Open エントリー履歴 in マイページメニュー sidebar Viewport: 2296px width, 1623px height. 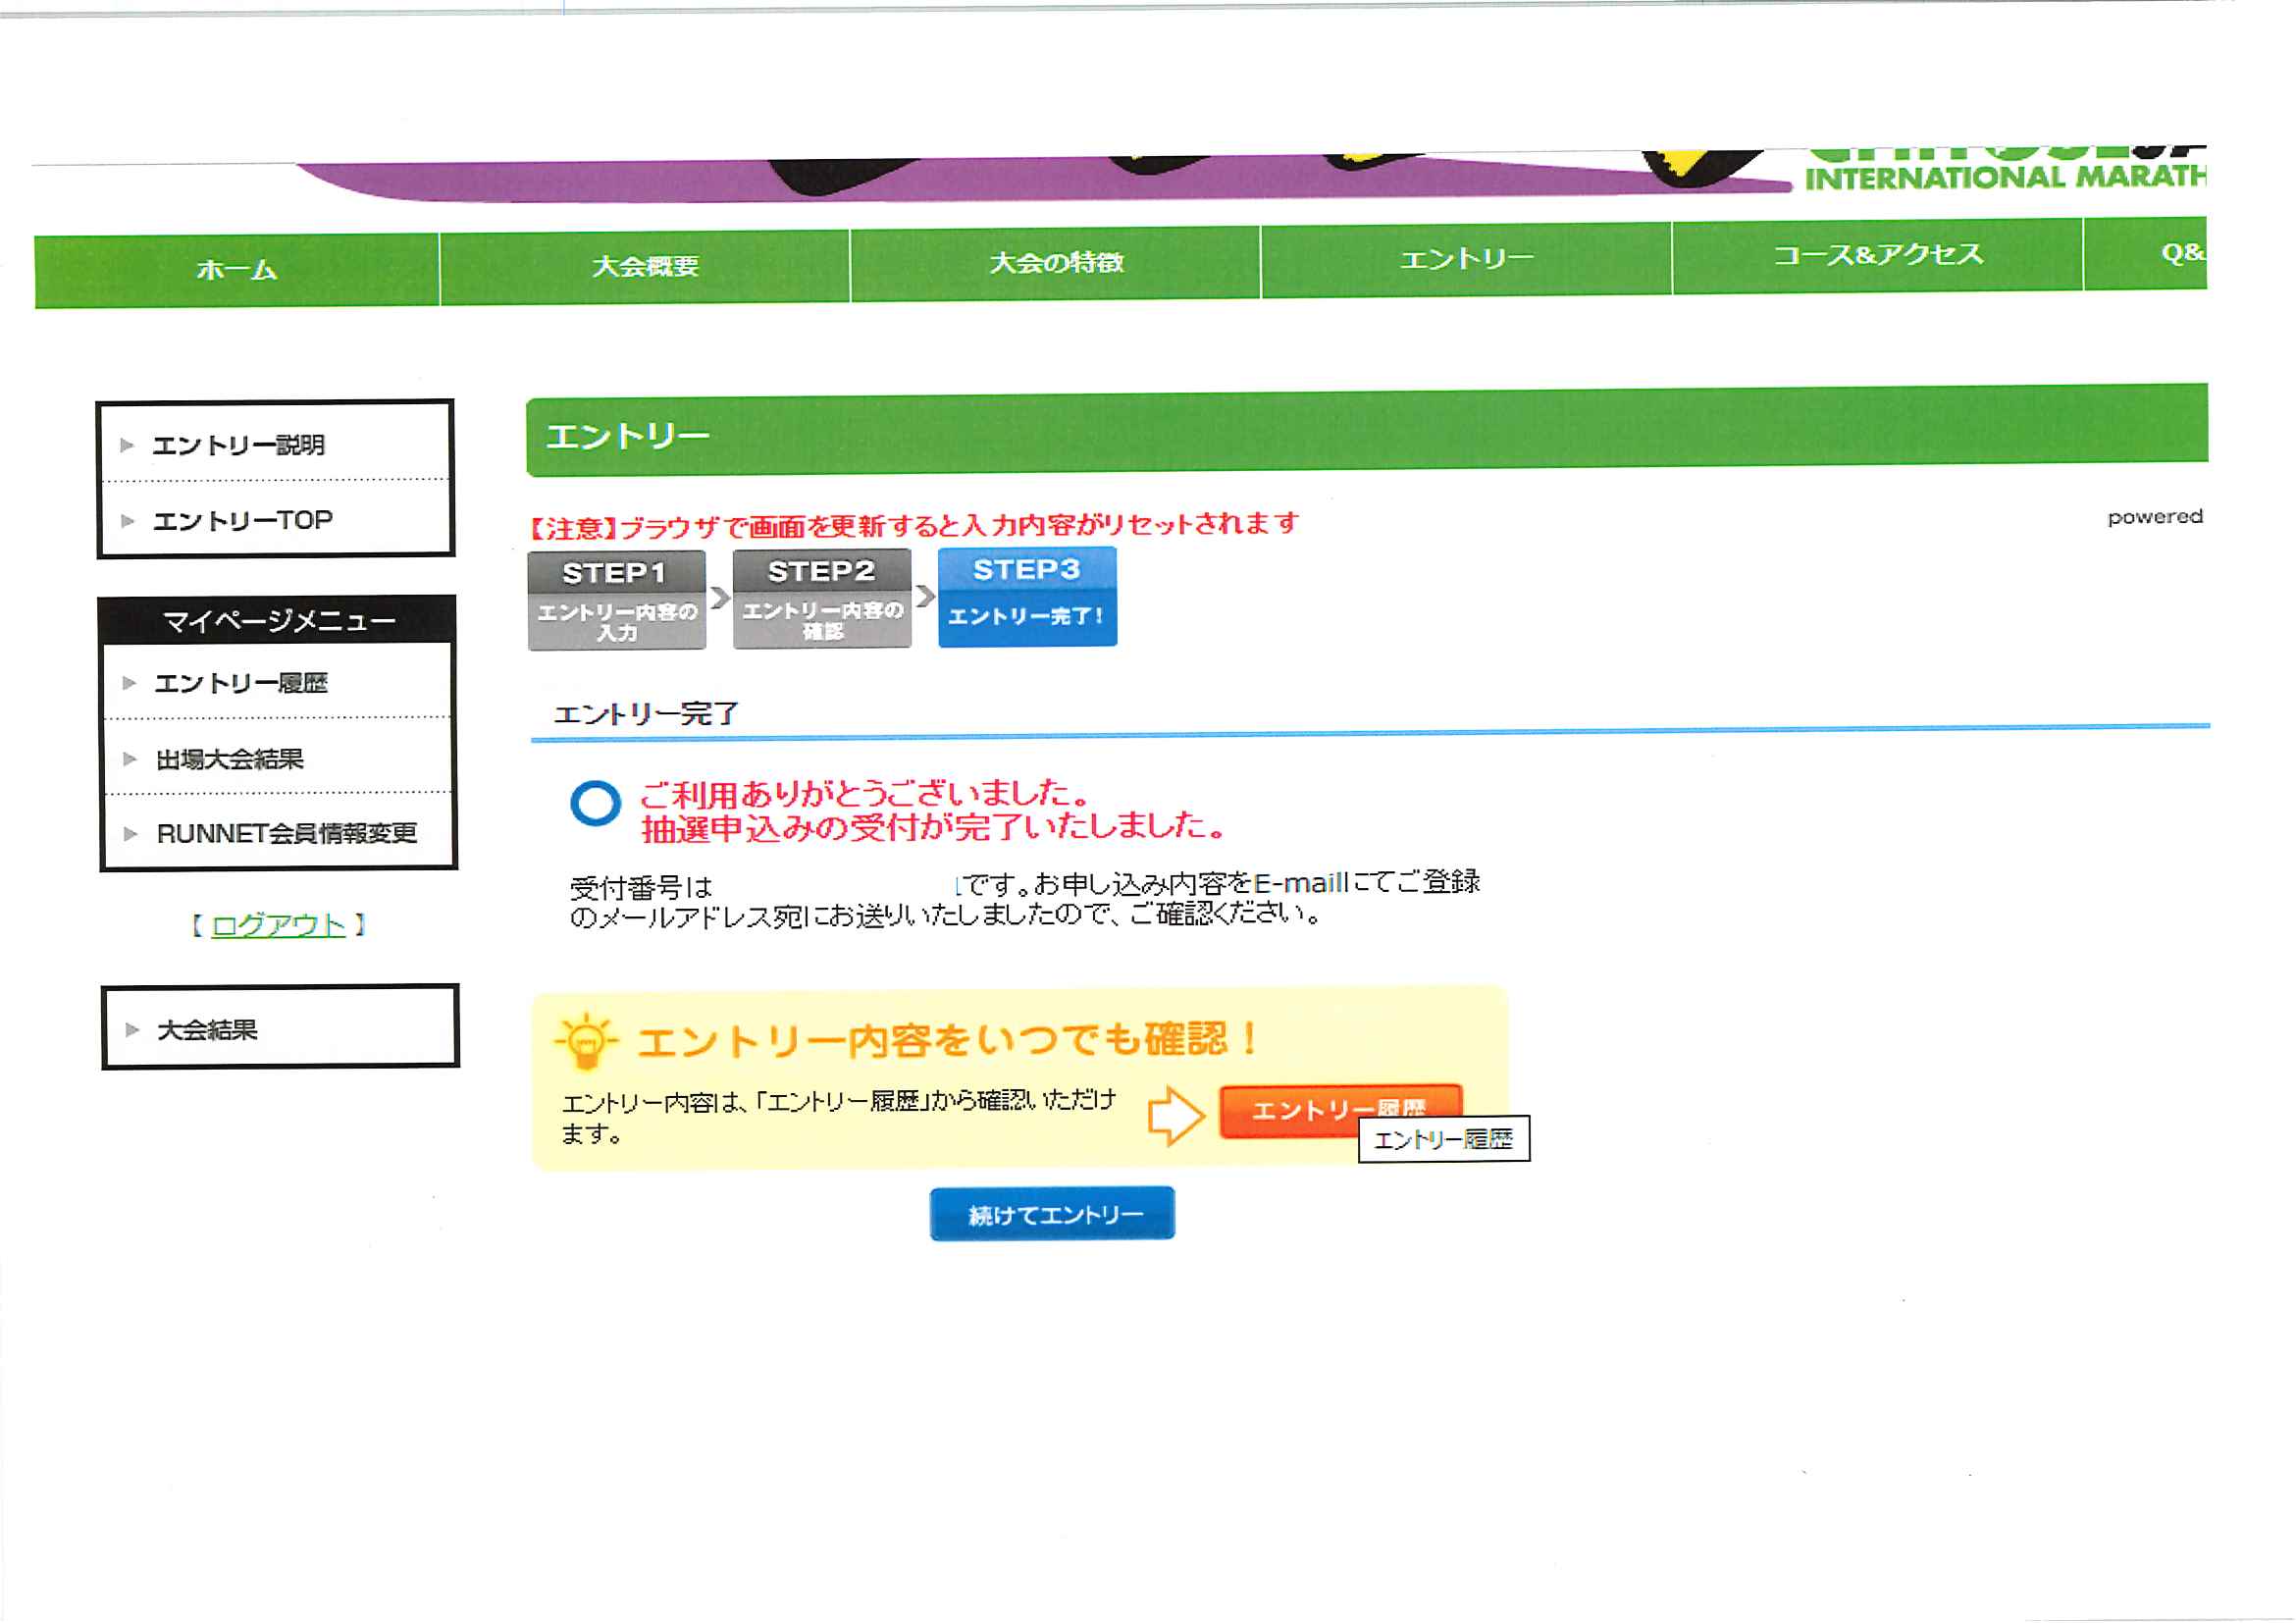click(241, 683)
